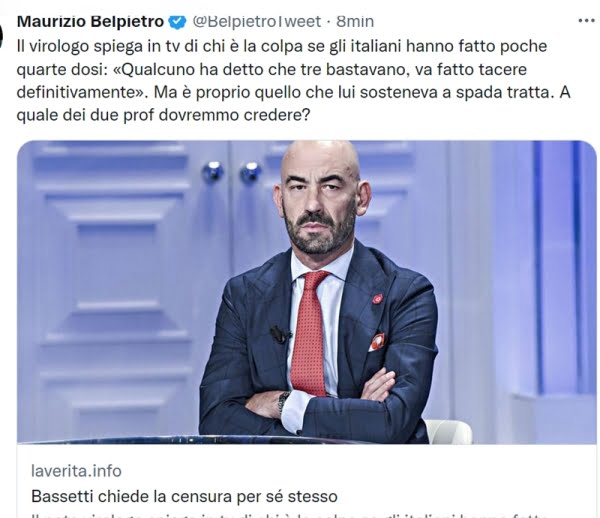600x518 pixels.
Task: Click the red tie in the article photo
Action: (310, 332)
